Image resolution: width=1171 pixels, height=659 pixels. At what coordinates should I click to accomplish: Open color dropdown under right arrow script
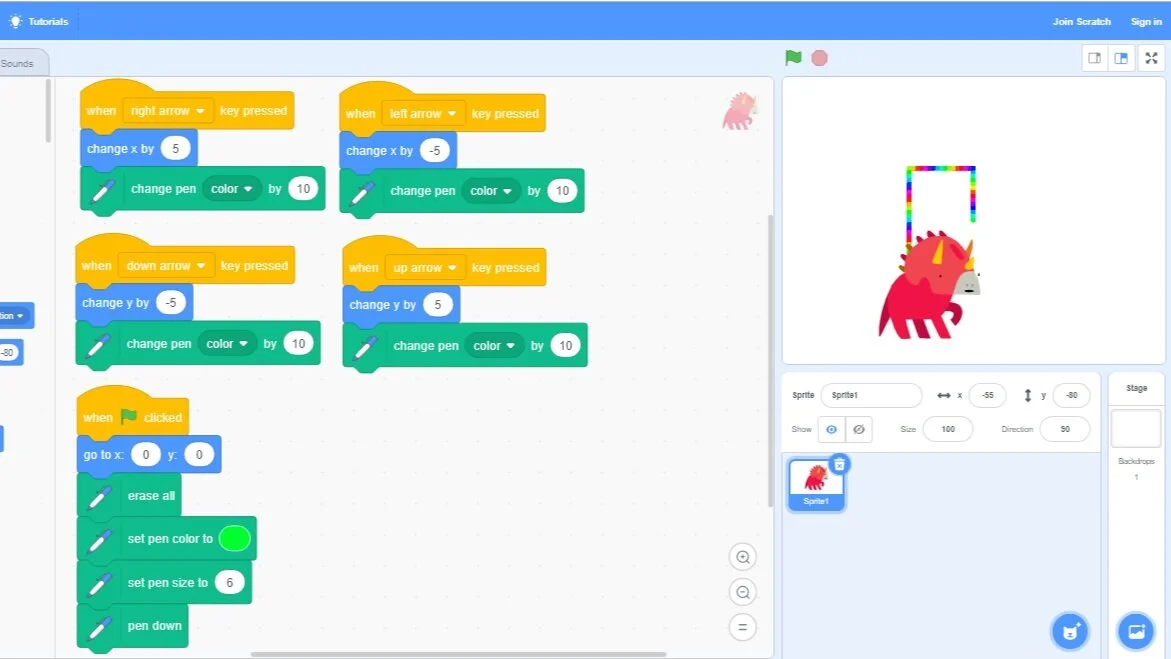(x=232, y=189)
